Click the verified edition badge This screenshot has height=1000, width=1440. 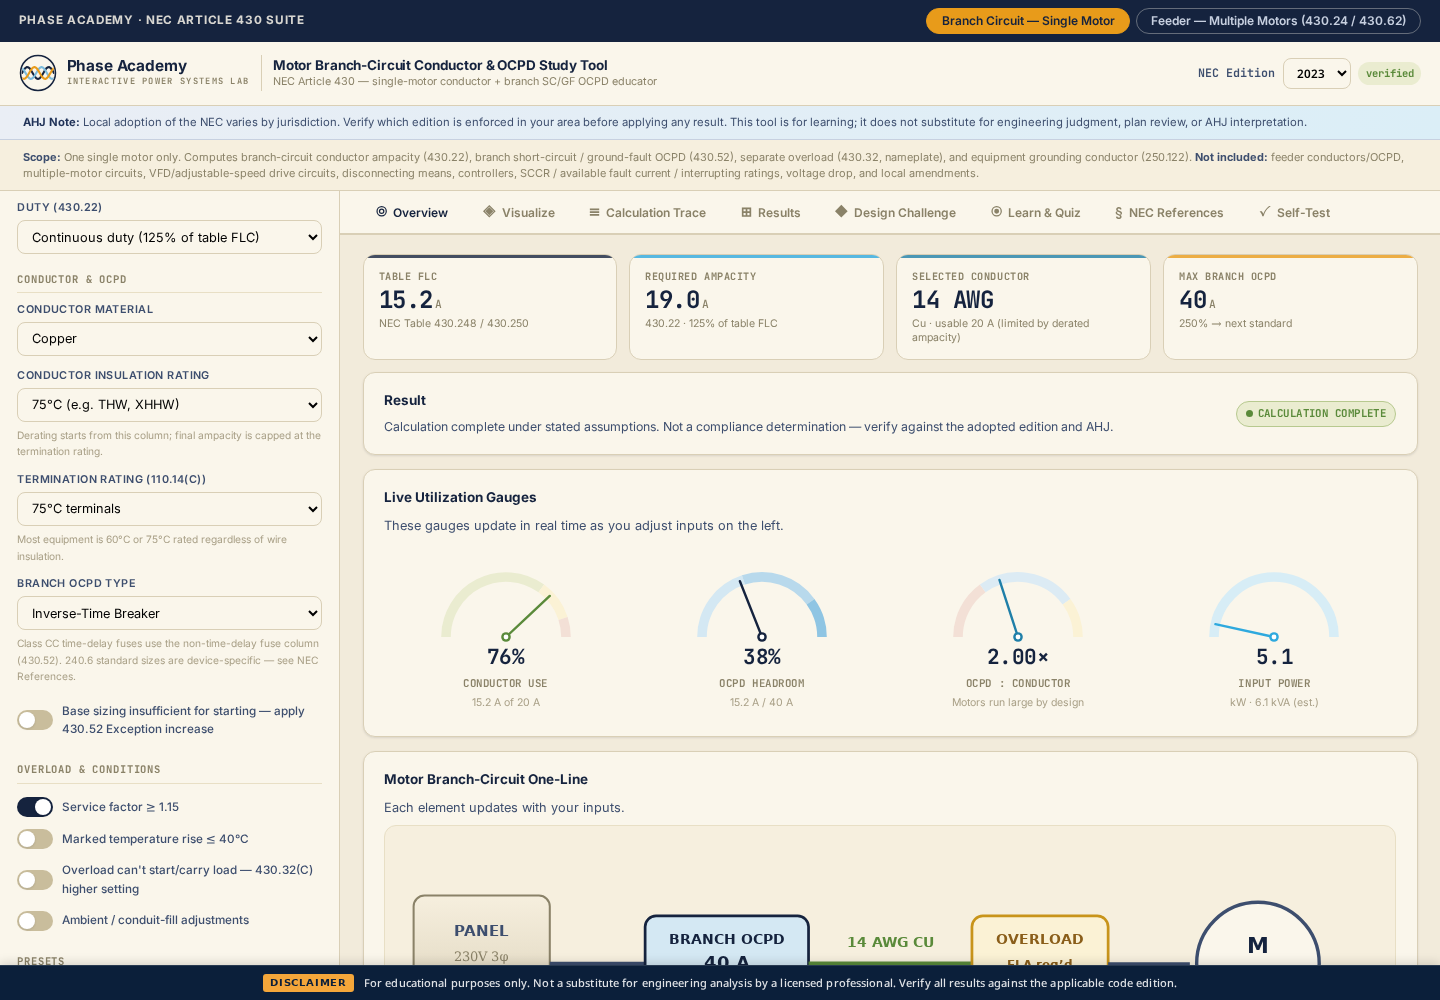pos(1389,73)
